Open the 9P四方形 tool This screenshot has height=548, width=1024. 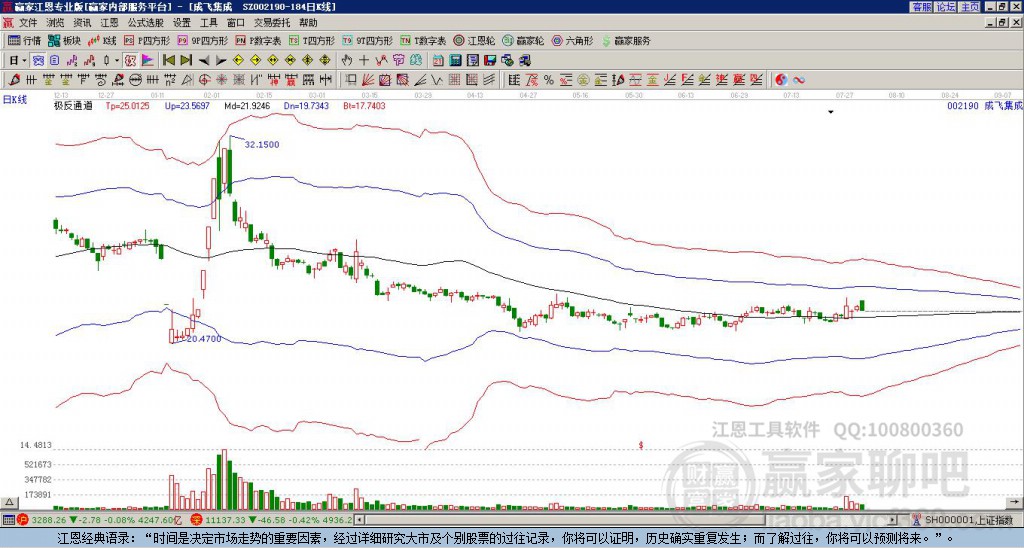click(203, 40)
